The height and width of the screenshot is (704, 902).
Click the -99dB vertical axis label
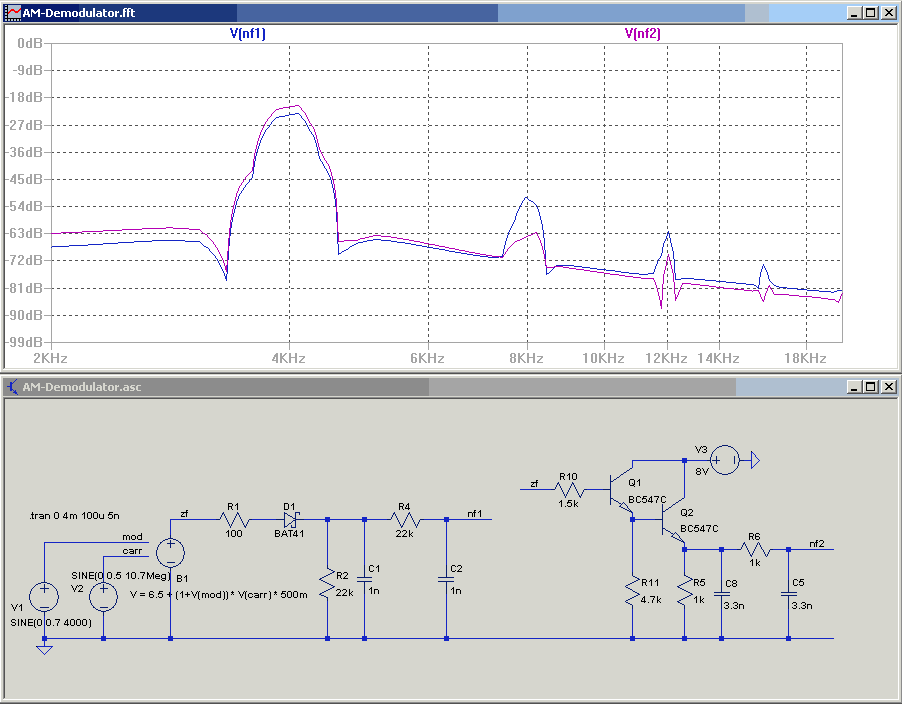(25, 342)
